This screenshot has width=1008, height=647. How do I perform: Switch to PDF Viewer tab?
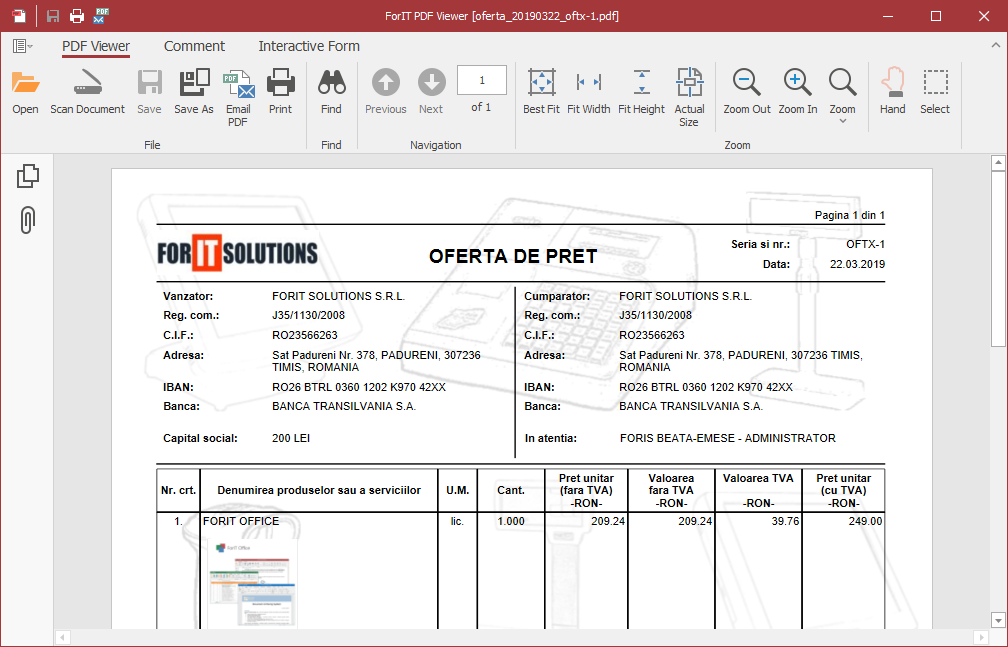[x=96, y=46]
